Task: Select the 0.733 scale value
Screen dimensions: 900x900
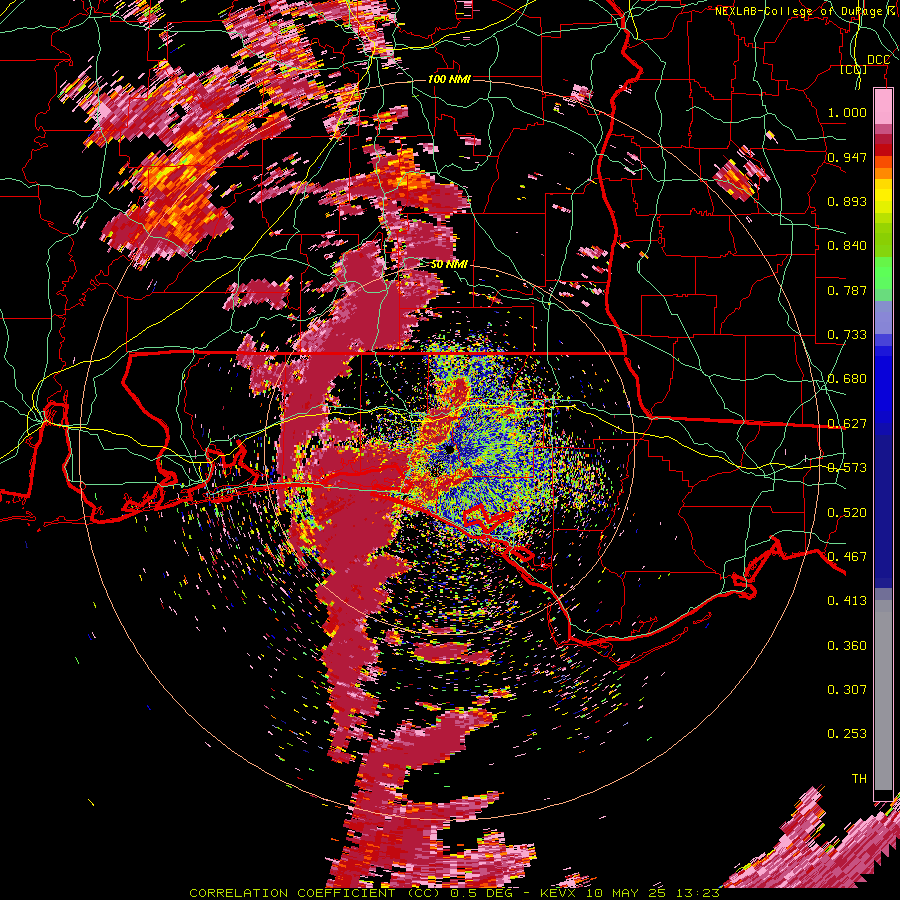Action: point(847,335)
